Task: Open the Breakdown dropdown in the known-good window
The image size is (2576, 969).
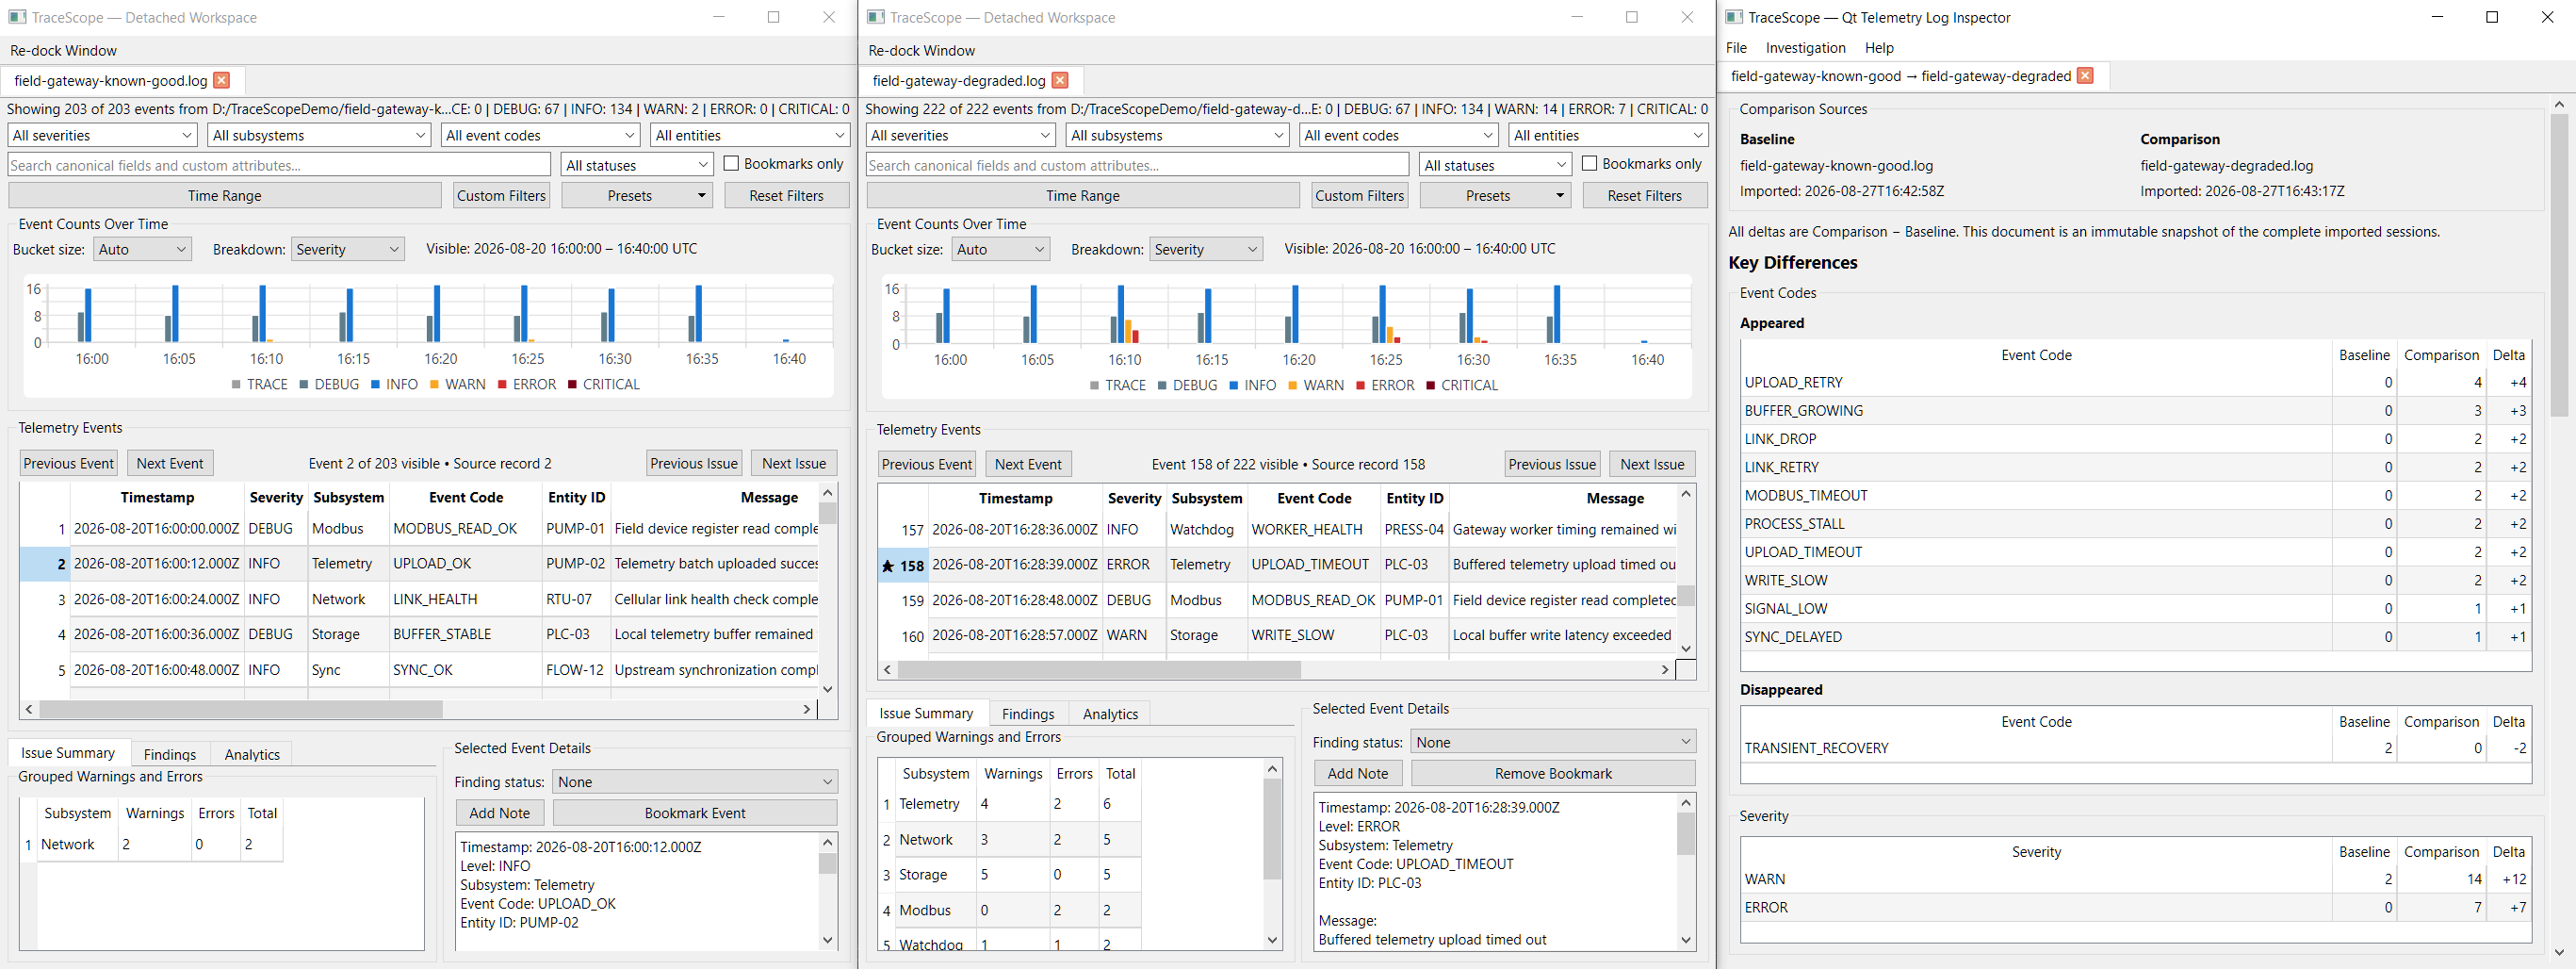Action: point(347,250)
